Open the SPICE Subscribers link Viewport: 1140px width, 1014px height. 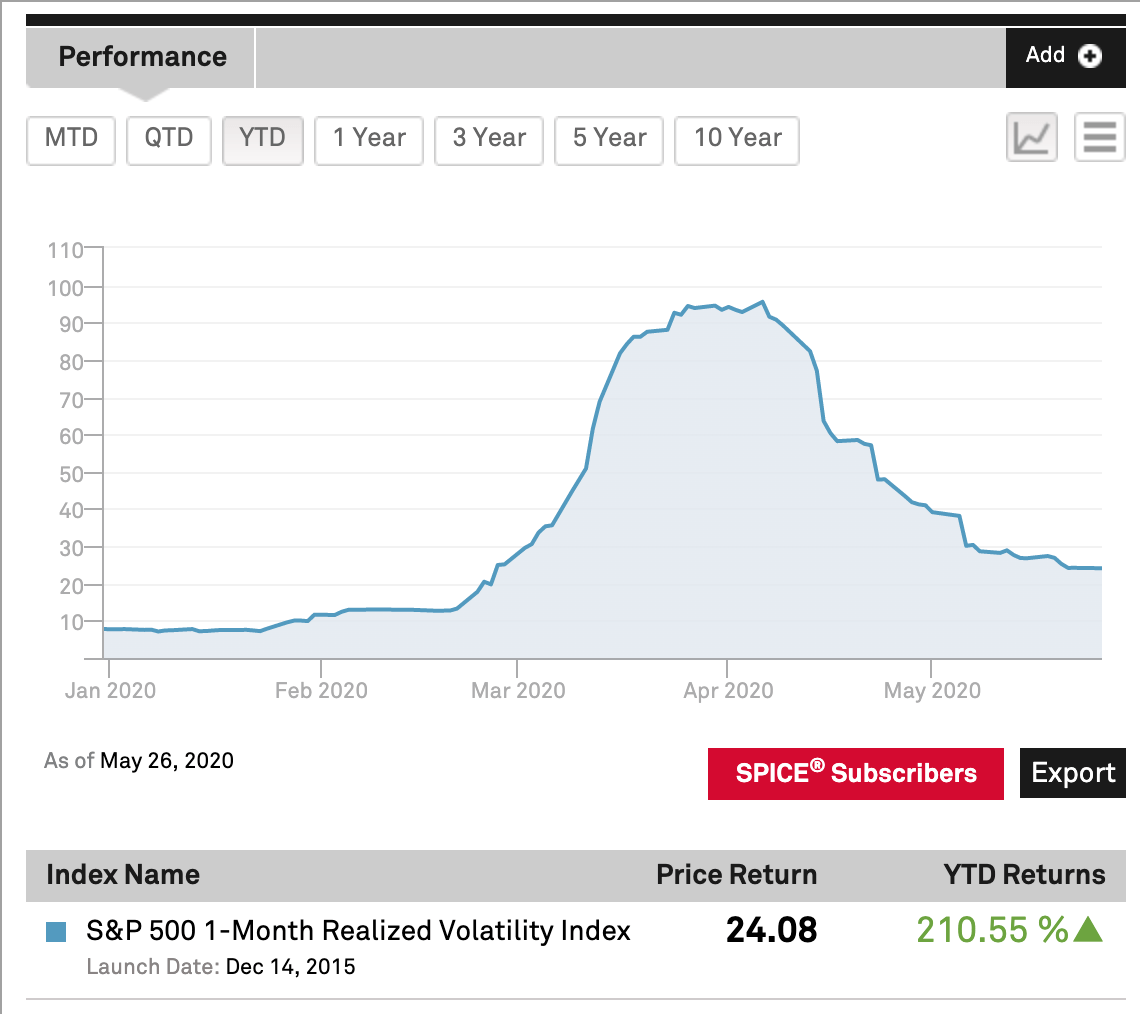(856, 773)
